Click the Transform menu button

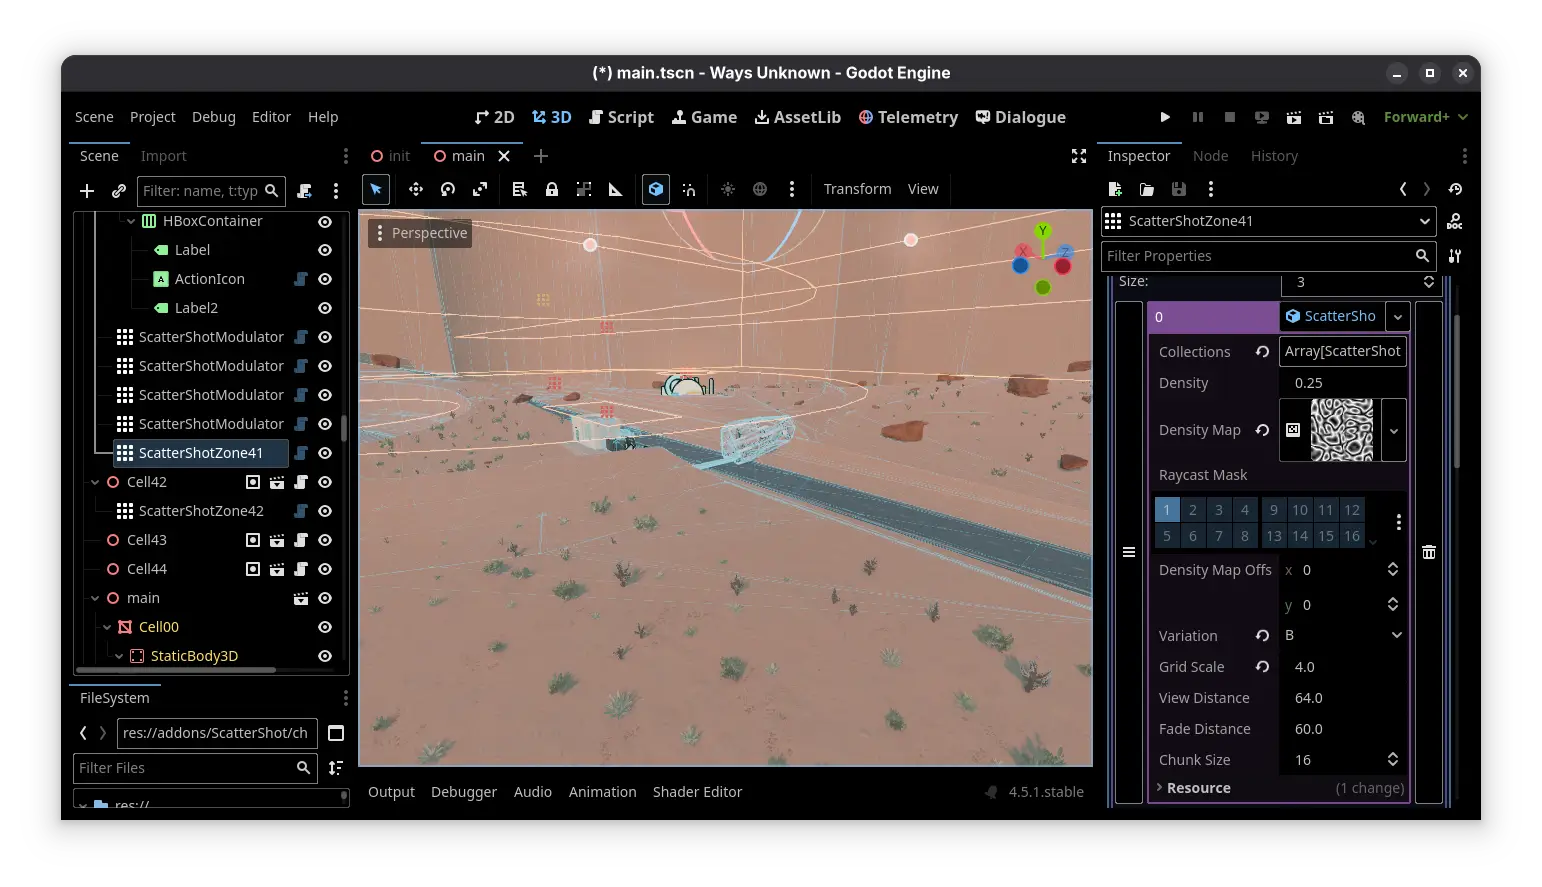click(857, 189)
